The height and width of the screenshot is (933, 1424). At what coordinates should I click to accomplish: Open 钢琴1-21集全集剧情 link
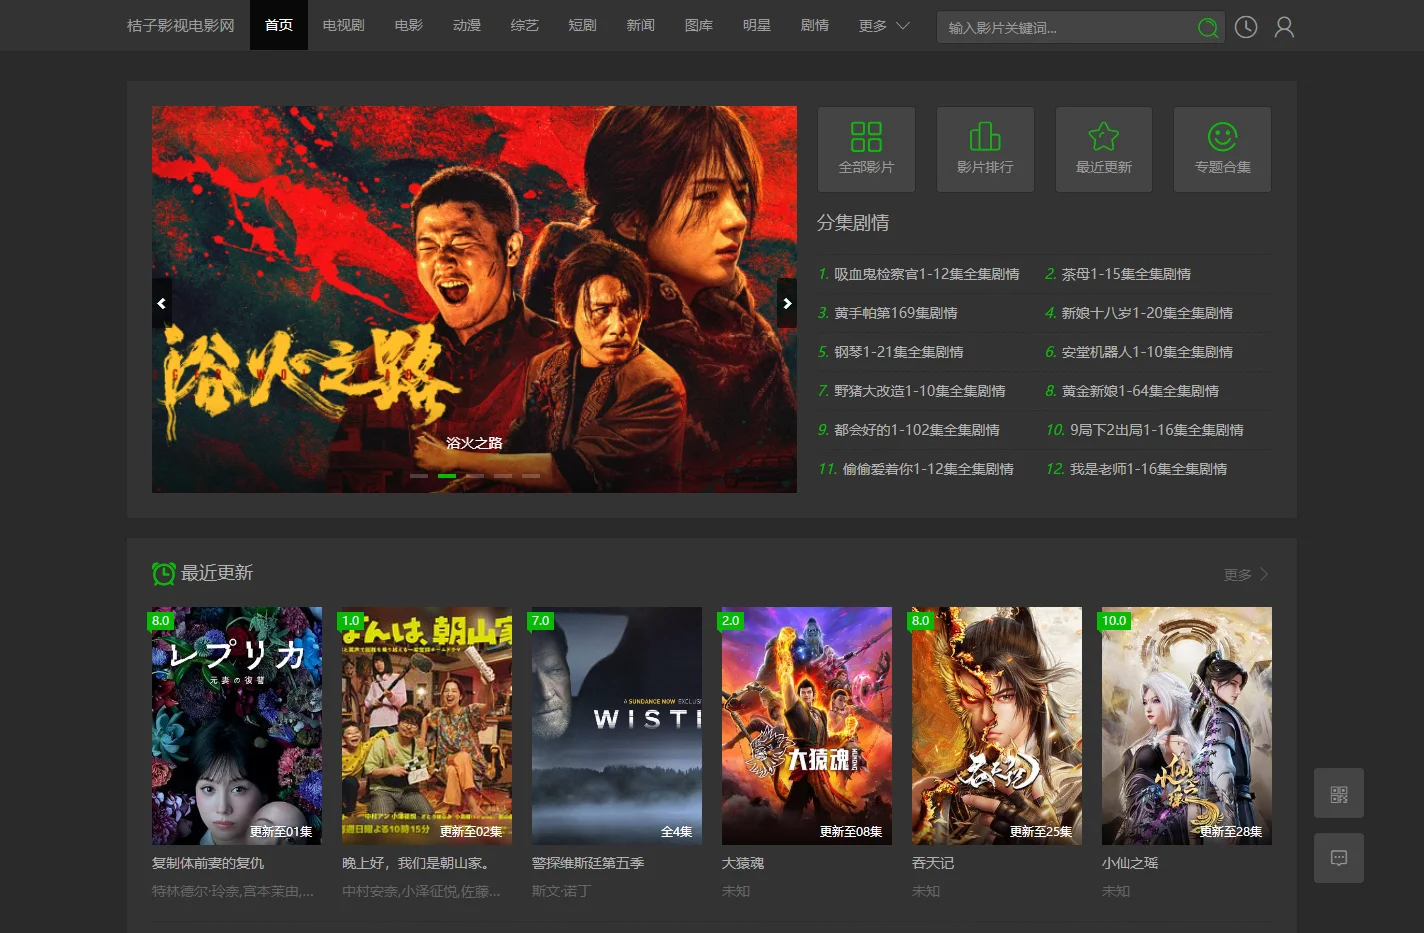pos(899,352)
